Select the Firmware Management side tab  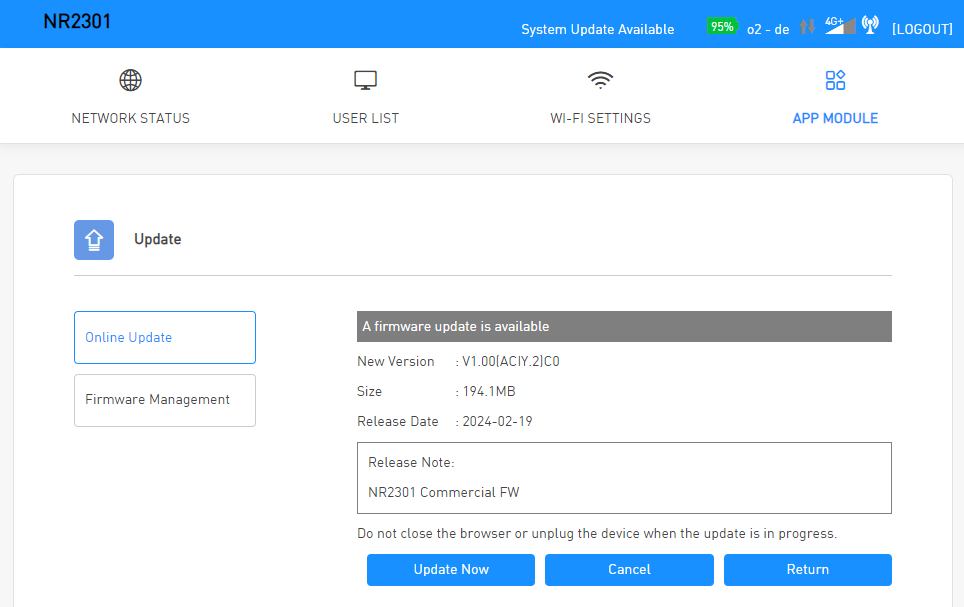point(165,400)
